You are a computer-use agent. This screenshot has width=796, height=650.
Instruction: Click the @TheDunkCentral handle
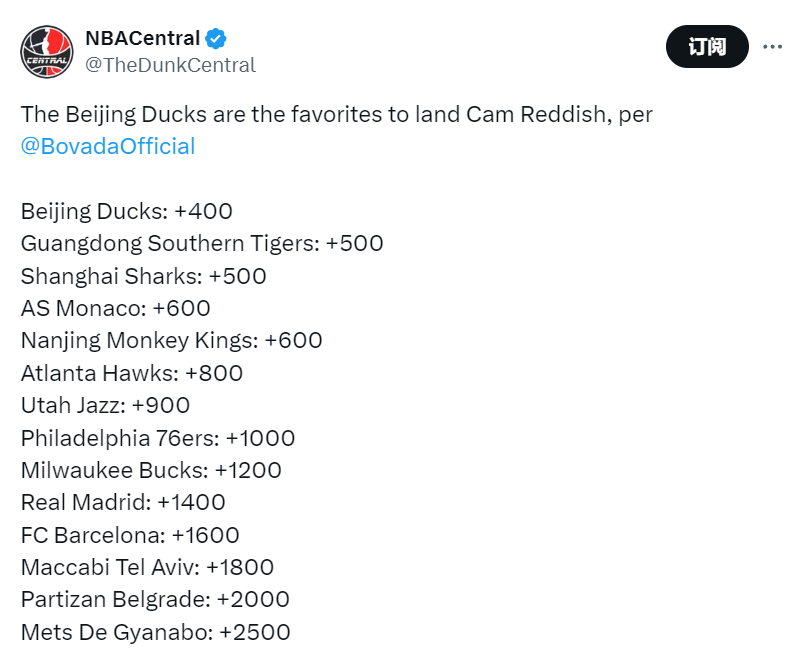(x=170, y=65)
